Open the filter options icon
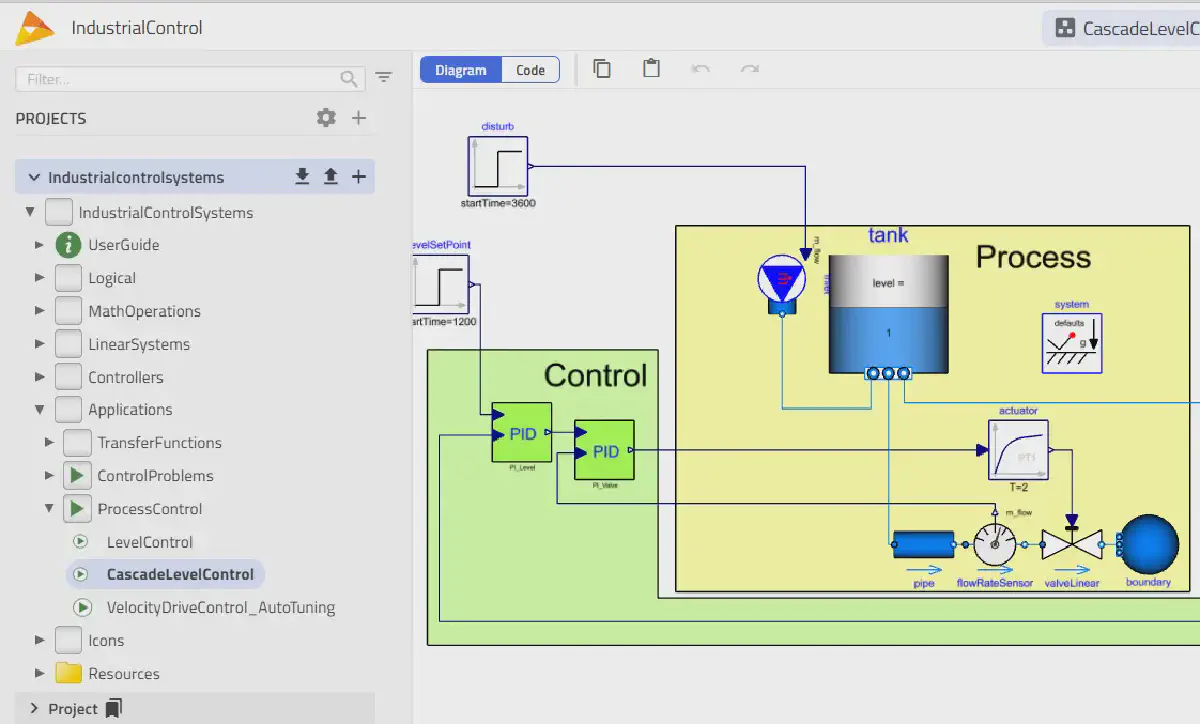The image size is (1200, 724). coord(384,78)
